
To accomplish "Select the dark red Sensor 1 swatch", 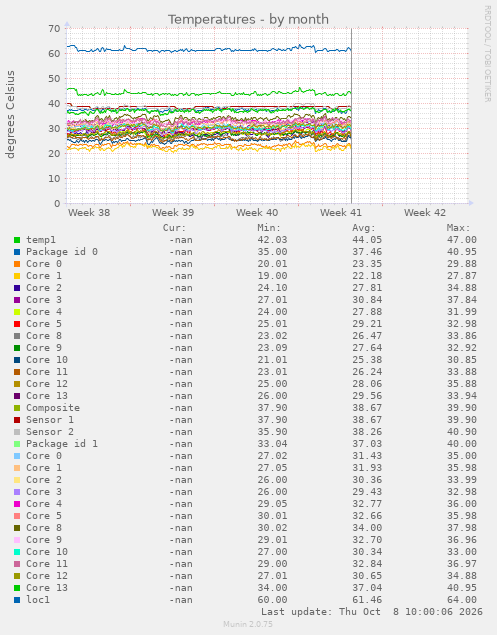I will 17,420.
